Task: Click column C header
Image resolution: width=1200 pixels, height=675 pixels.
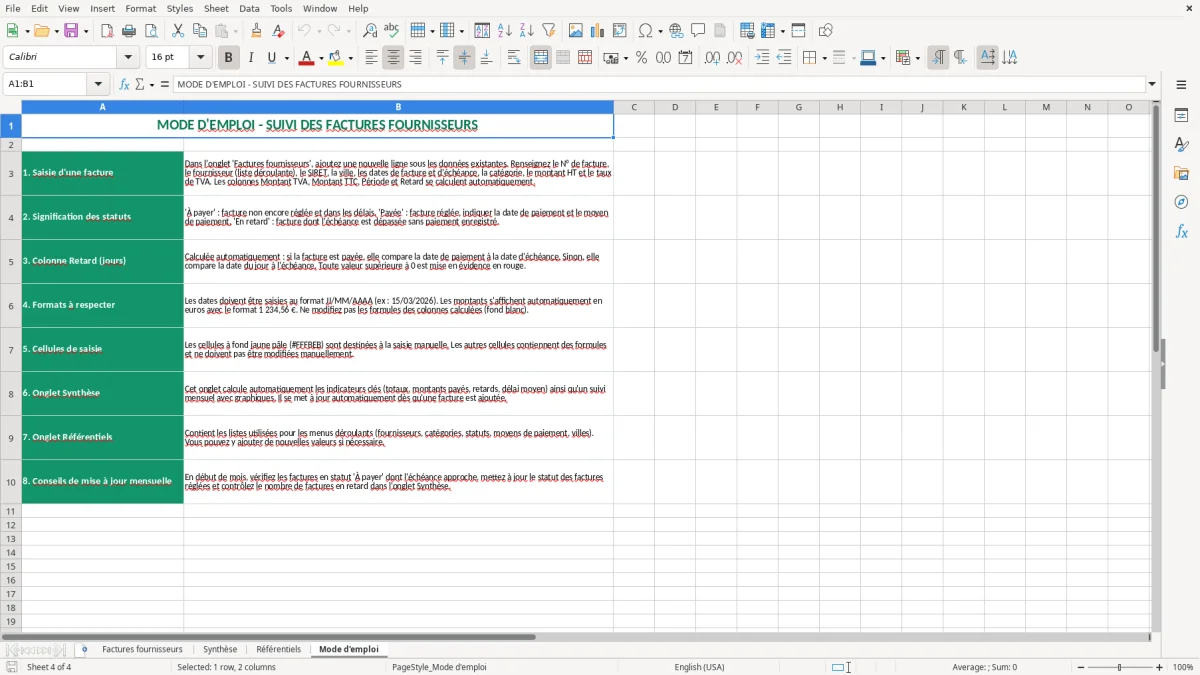Action: [634, 107]
